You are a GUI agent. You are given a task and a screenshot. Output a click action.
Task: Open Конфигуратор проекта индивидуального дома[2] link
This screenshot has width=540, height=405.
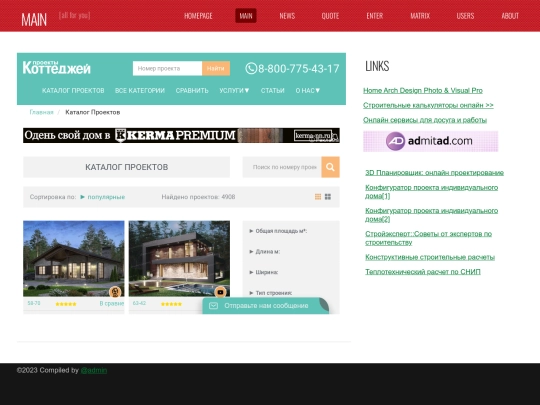click(432, 215)
